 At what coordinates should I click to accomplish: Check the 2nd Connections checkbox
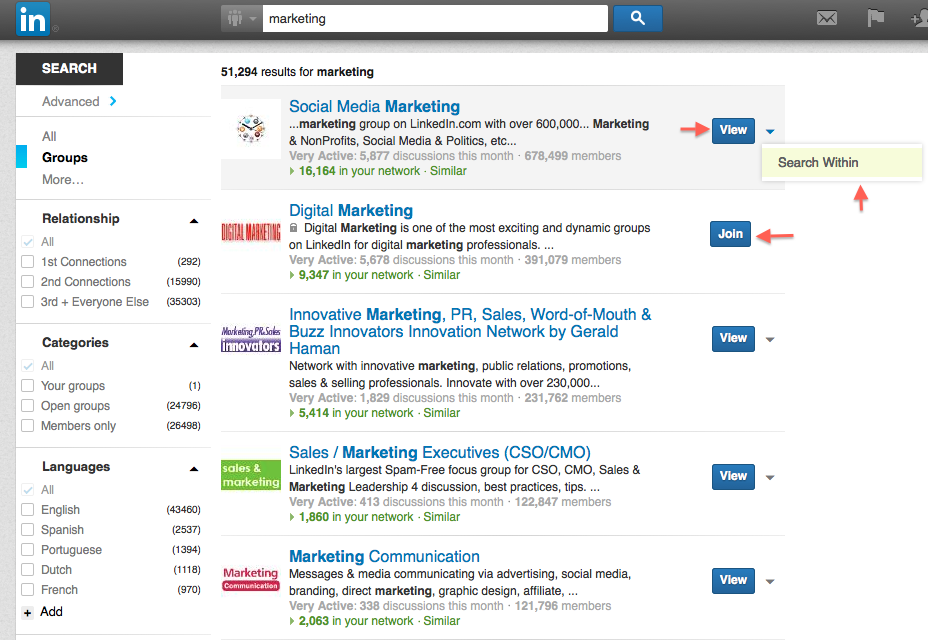[x=27, y=282]
